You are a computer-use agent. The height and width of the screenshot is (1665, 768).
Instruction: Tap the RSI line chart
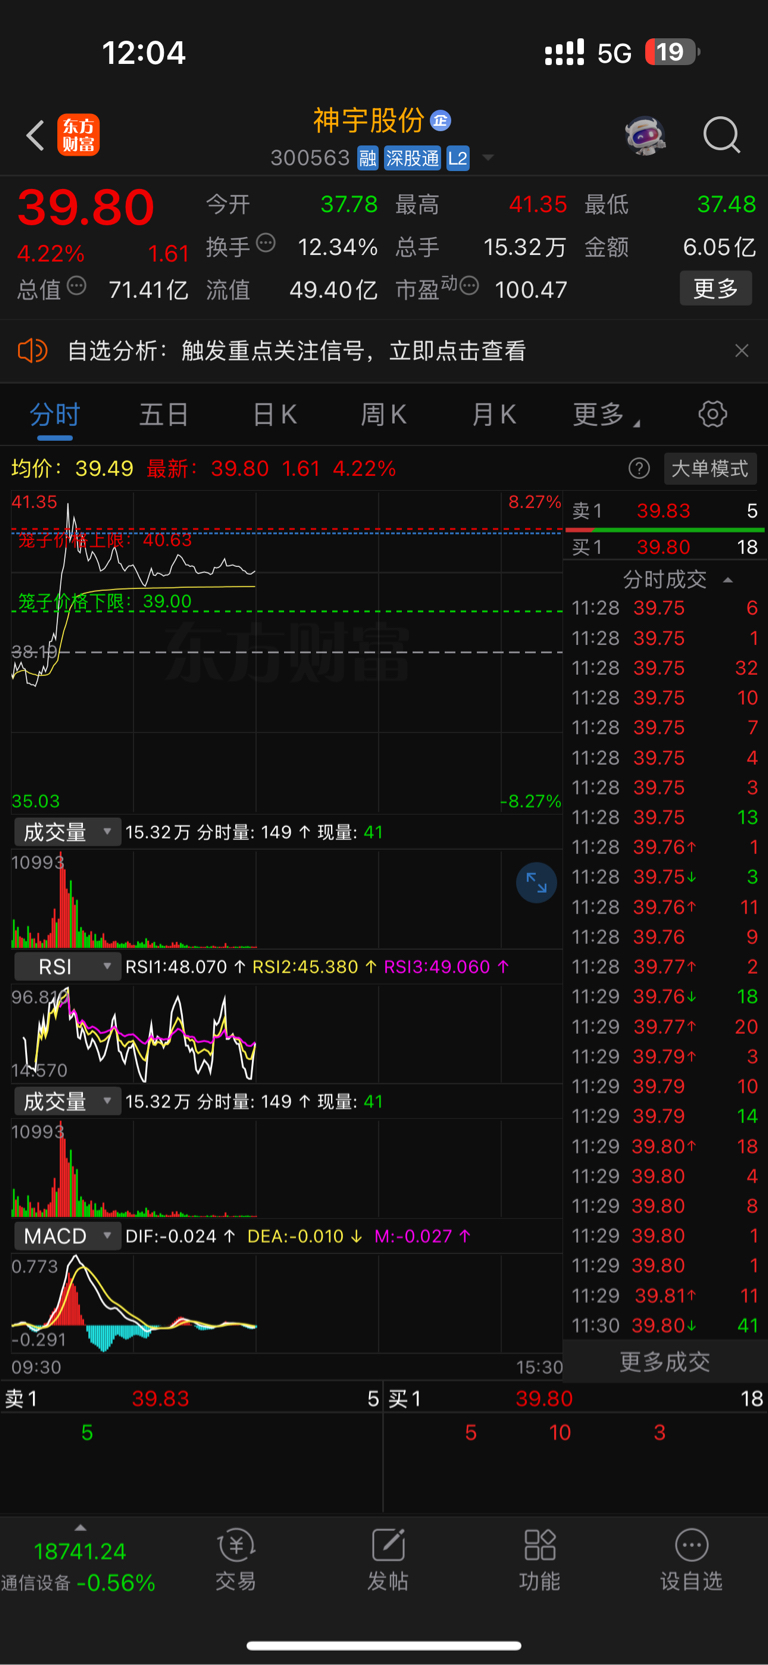click(x=287, y=1034)
